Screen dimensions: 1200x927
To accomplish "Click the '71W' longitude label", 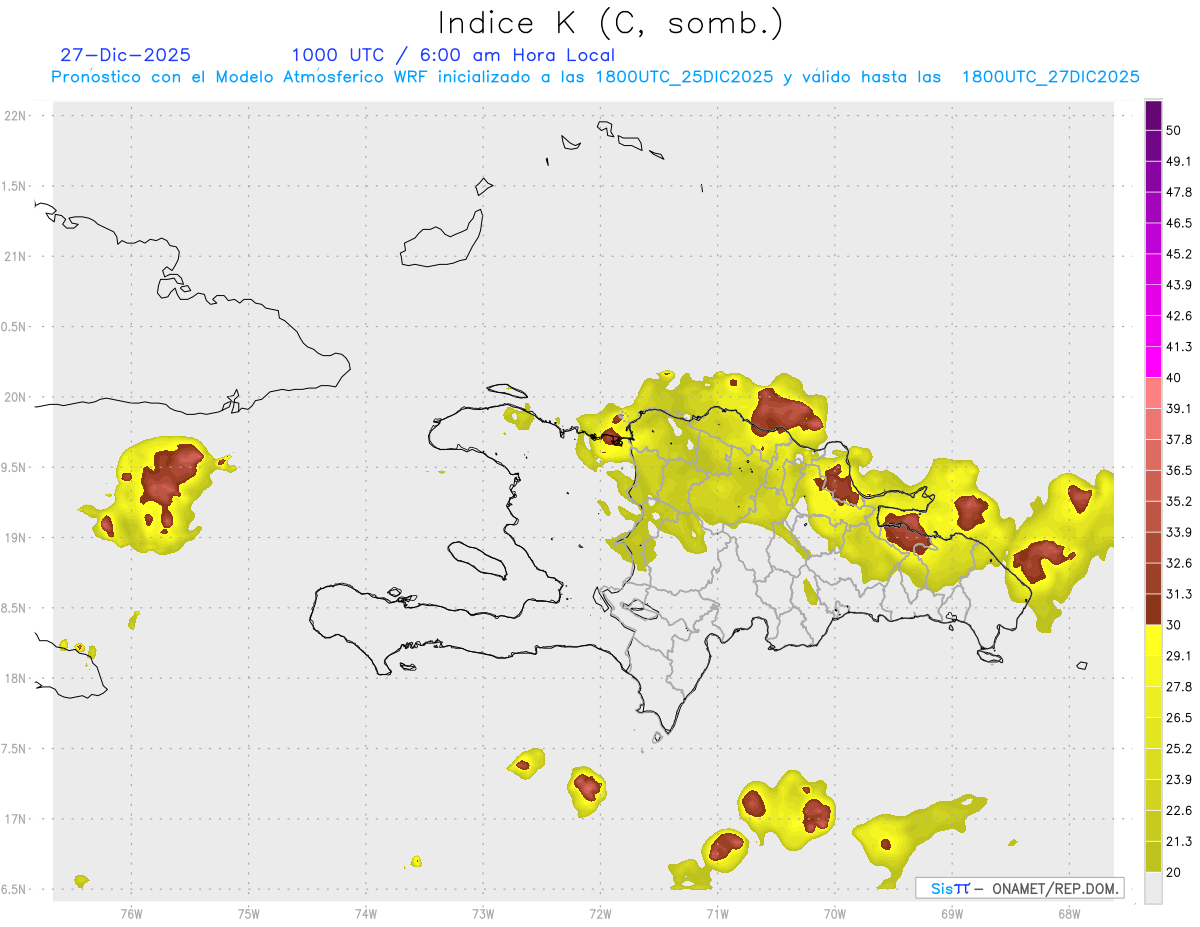I will click(x=717, y=913).
